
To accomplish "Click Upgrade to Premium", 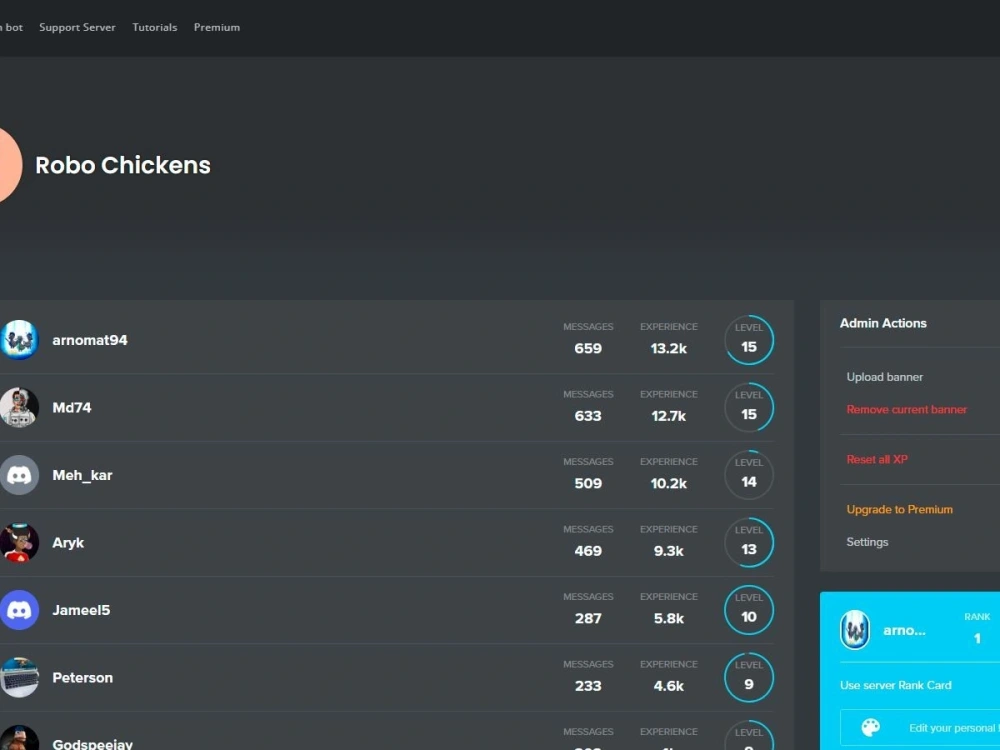I will tap(899, 510).
